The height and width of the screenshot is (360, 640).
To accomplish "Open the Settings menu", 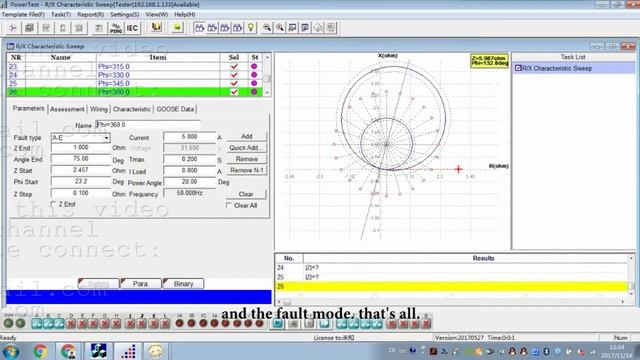I will [124, 14].
